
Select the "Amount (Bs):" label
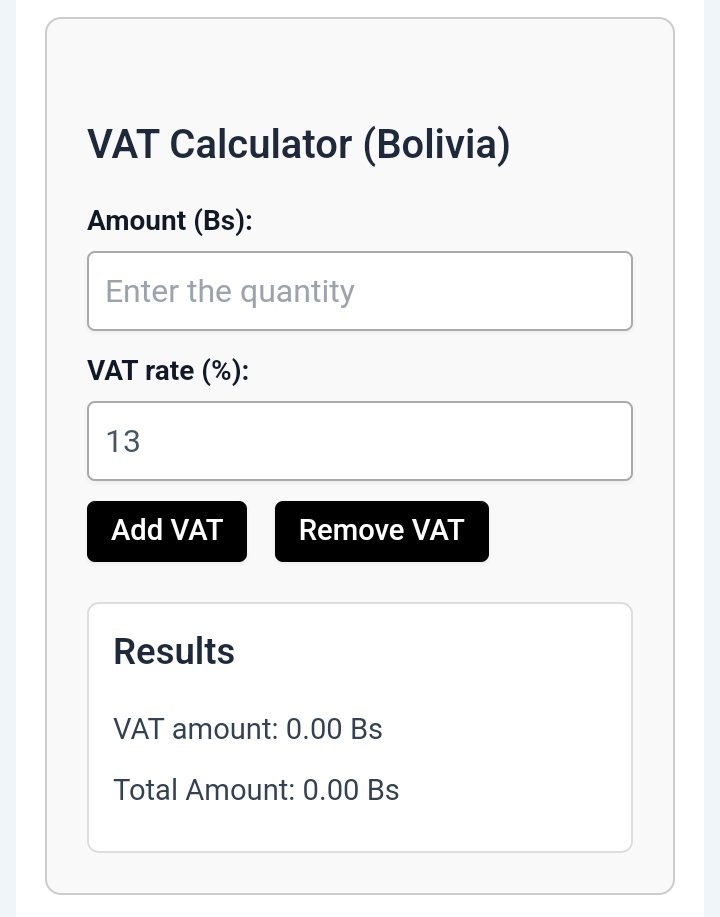tap(170, 220)
